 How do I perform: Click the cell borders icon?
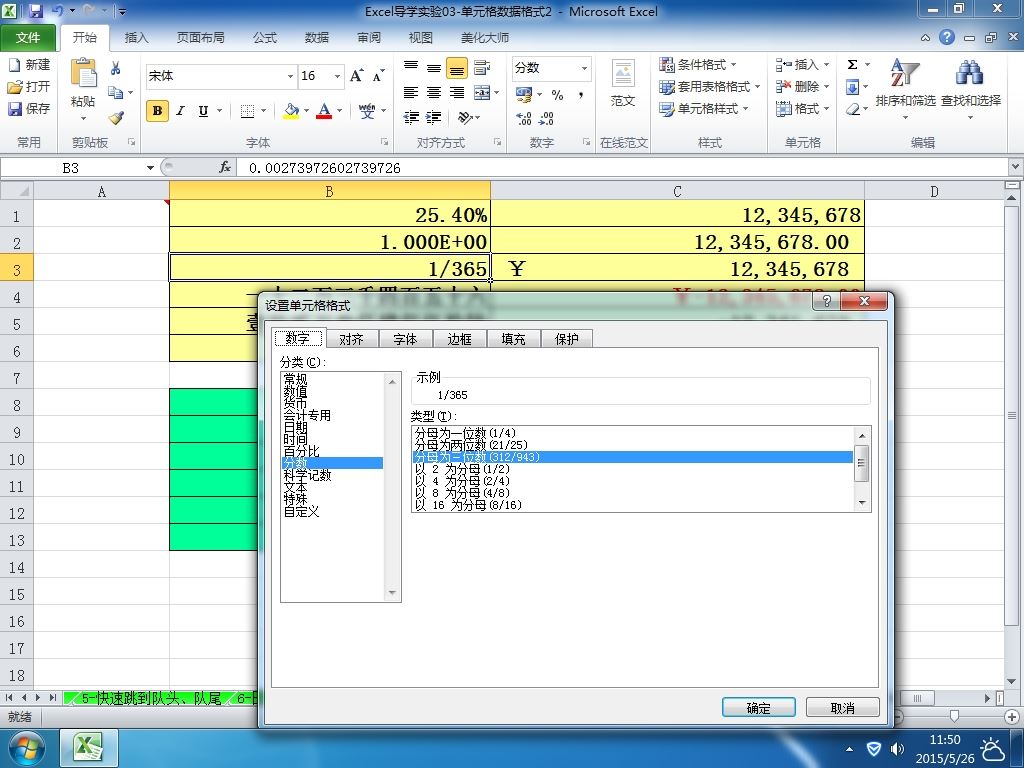248,111
